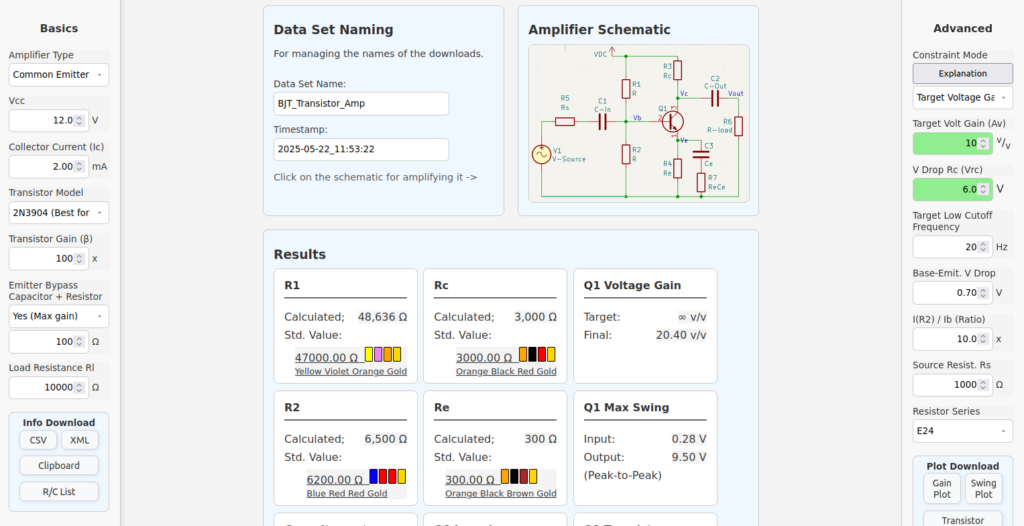Click the Q1 Max Swing card title
Screen dimensions: 1024x526
click(626, 407)
